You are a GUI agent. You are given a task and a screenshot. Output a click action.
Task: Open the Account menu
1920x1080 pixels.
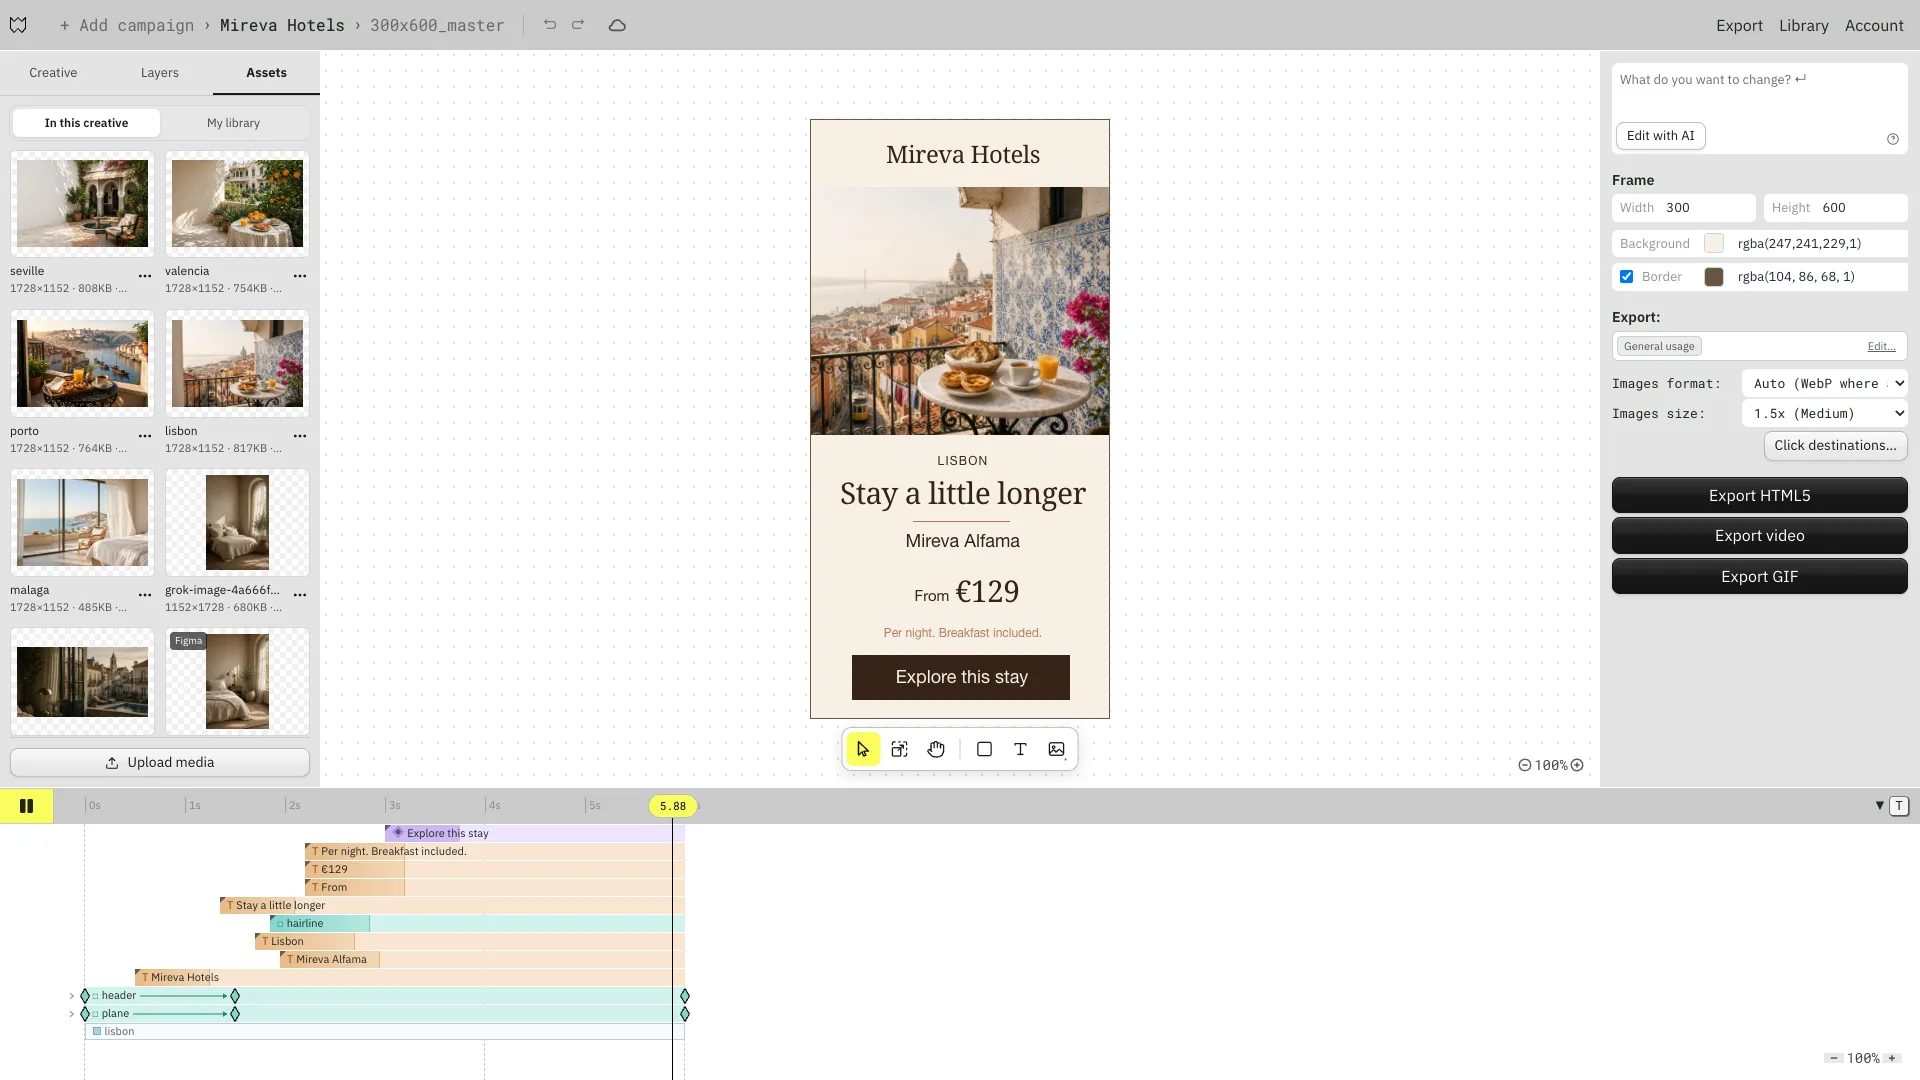pyautogui.click(x=1874, y=26)
